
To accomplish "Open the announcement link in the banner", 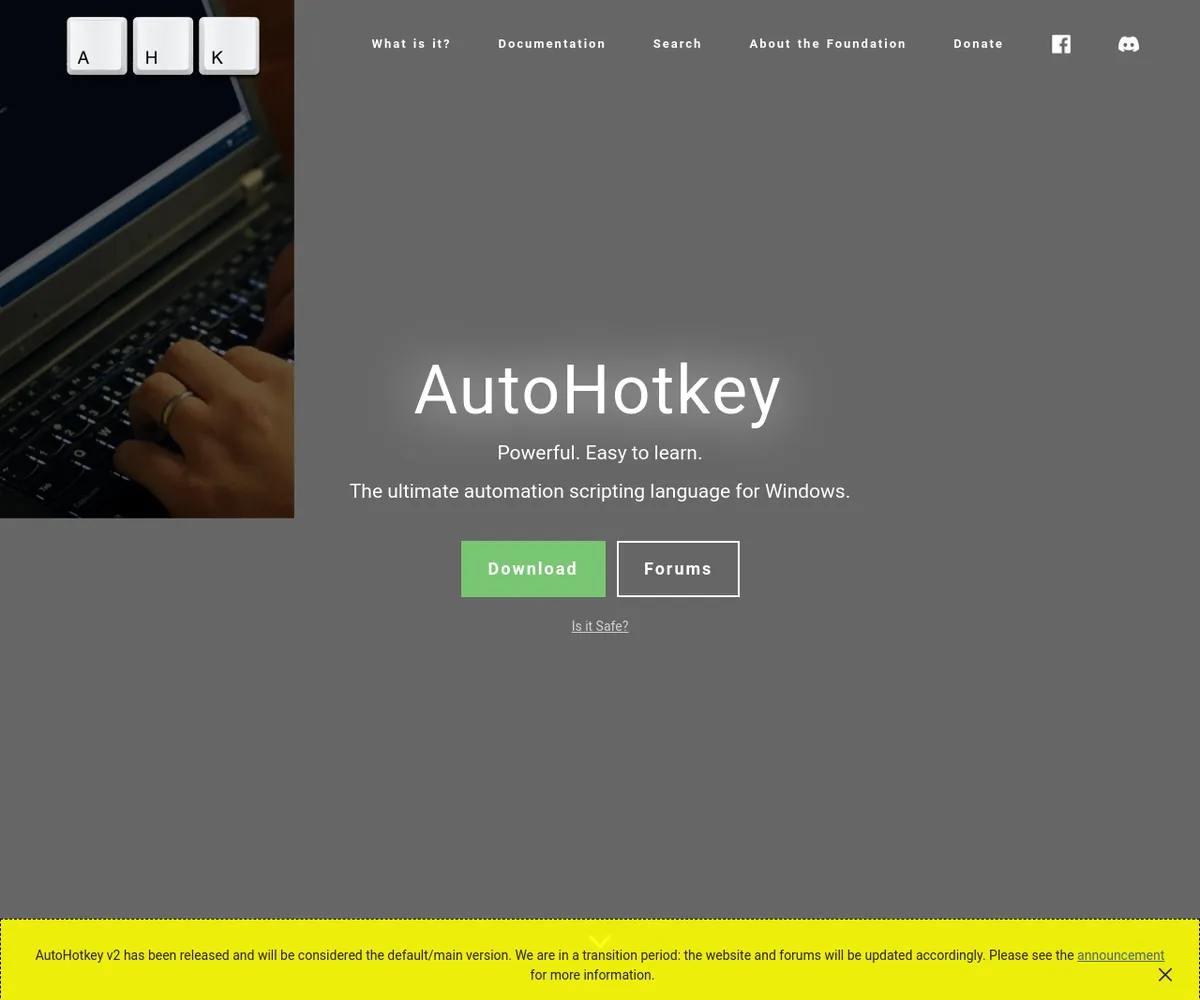I will 1120,955.
